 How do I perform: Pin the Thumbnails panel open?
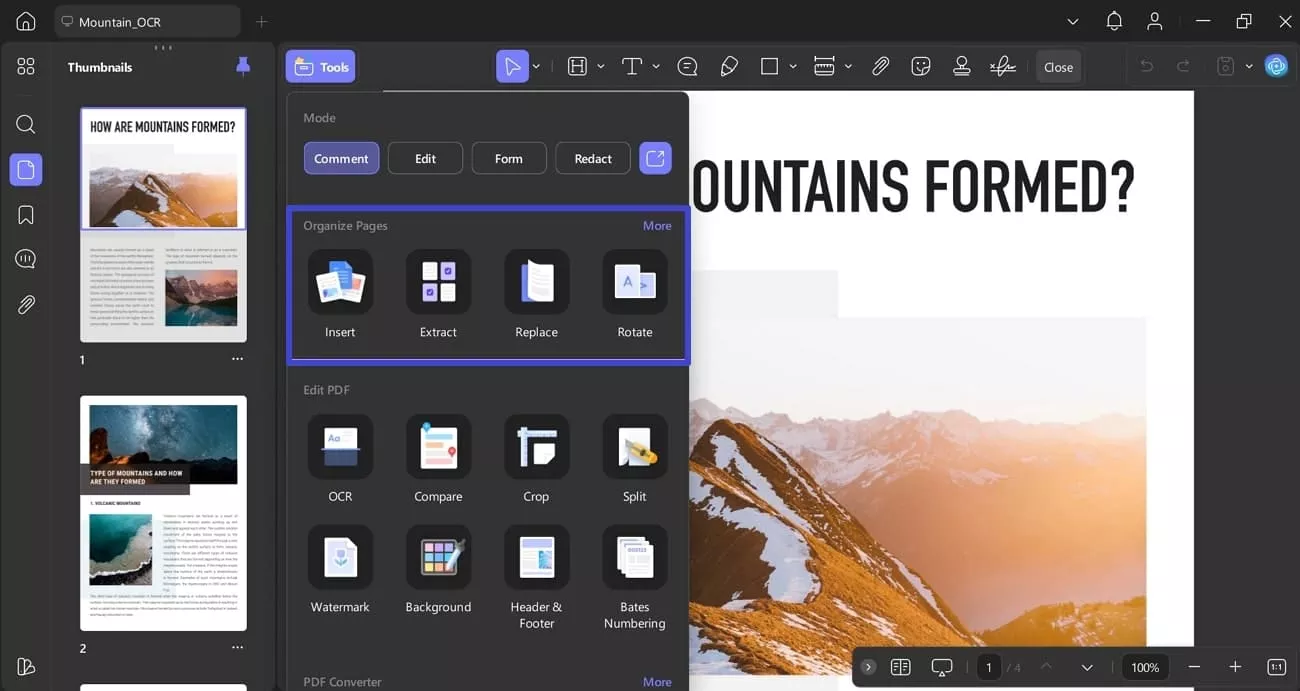pos(242,66)
